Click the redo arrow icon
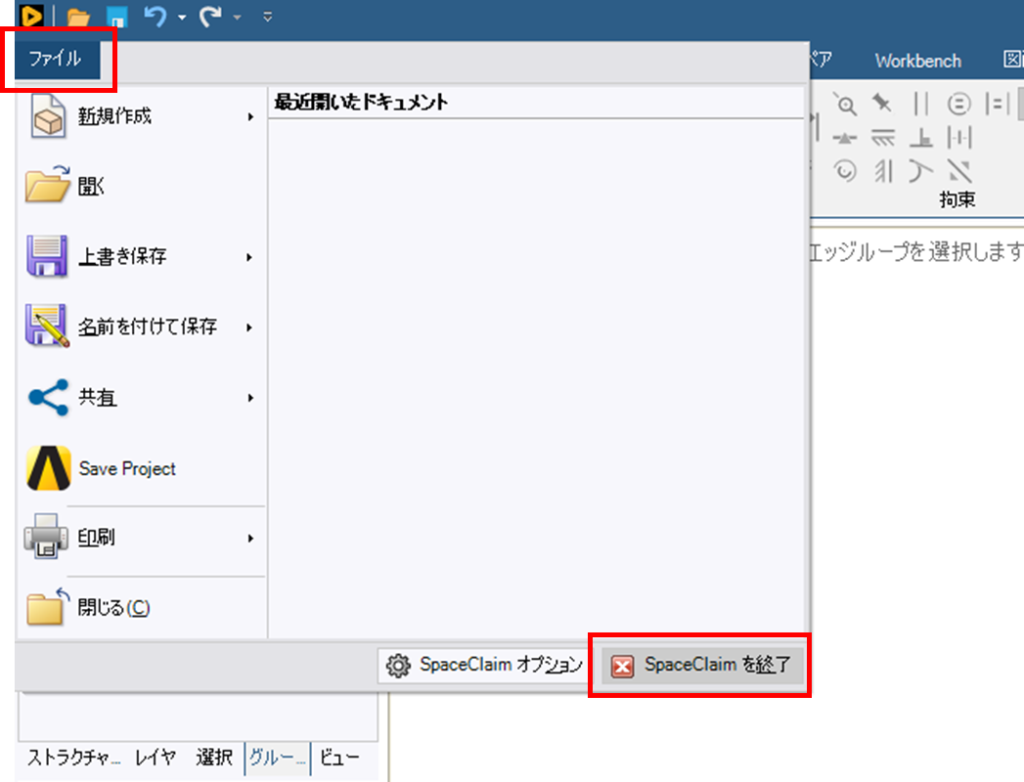The image size is (1024, 782). click(210, 16)
